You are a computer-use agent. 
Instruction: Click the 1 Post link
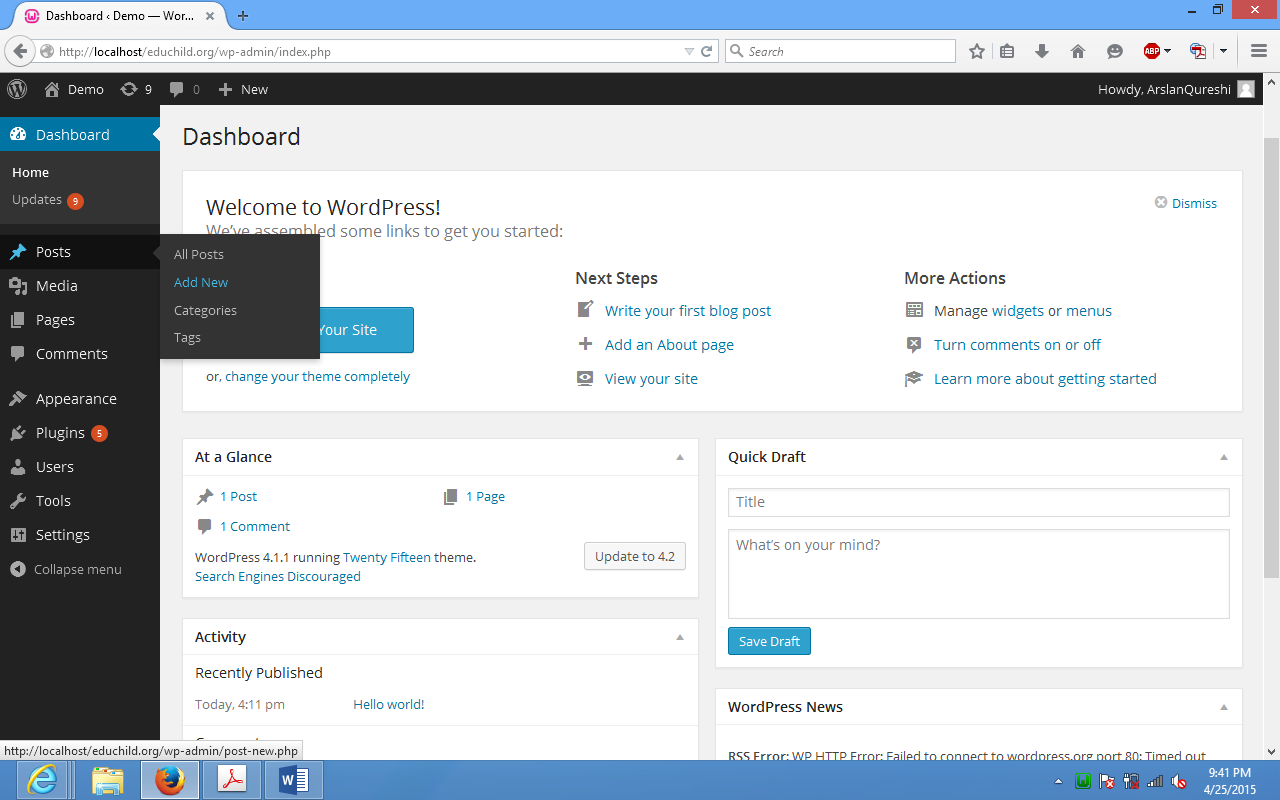(x=238, y=497)
